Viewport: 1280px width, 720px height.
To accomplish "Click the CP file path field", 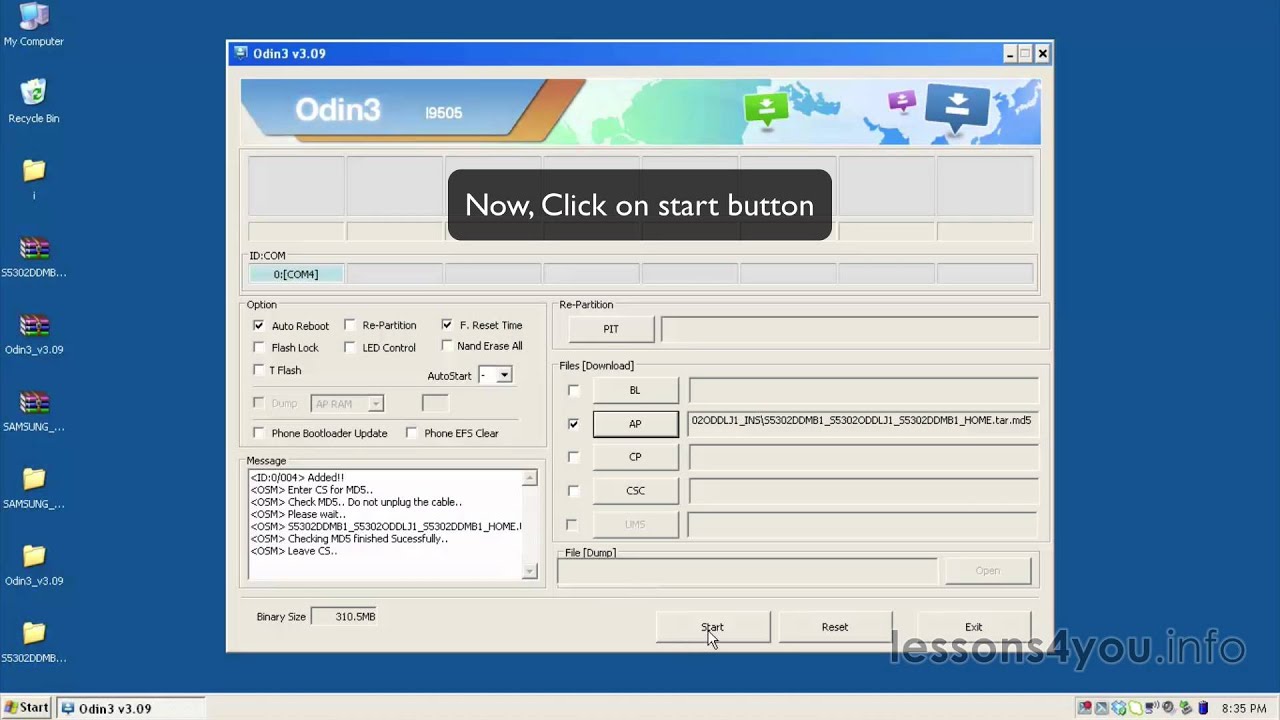I will pos(863,457).
